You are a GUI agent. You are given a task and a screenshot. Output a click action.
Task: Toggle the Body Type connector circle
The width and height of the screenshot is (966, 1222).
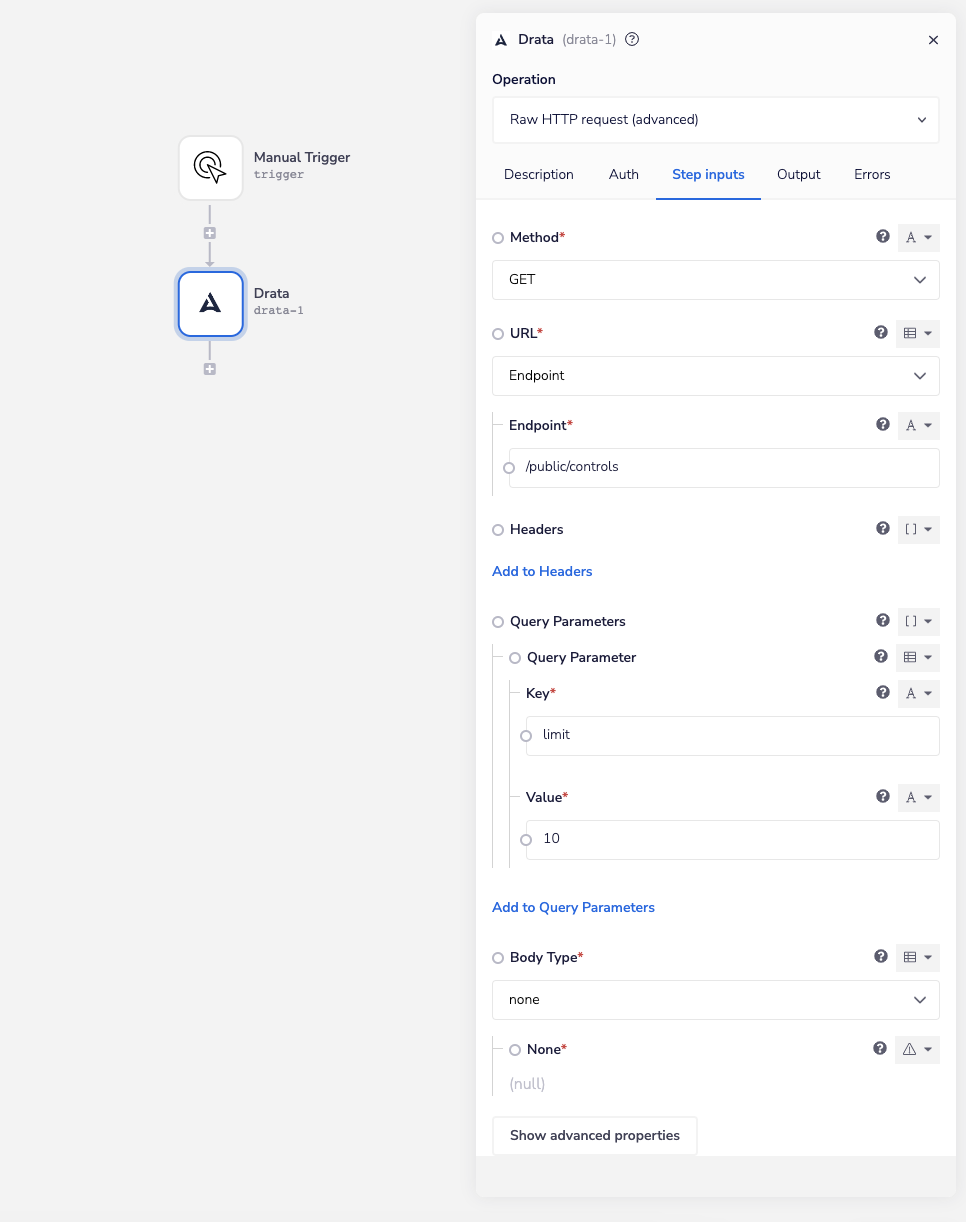click(x=498, y=958)
